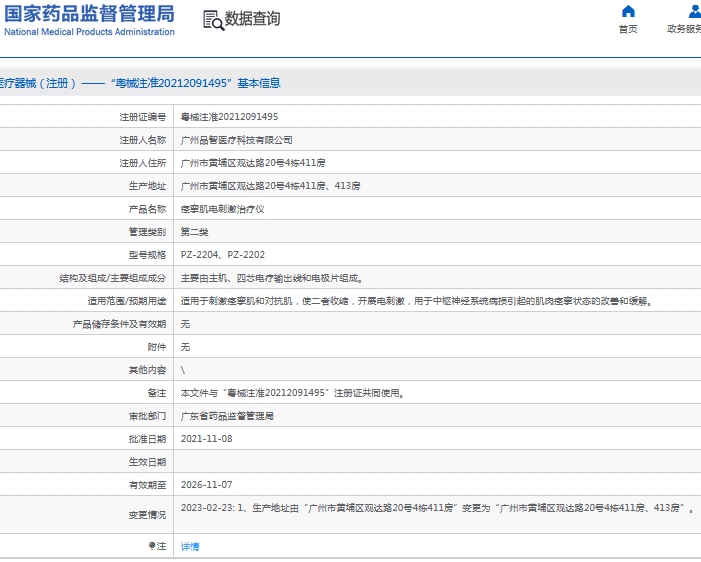Image resolution: width=701 pixels, height=562 pixels.
Task: Click the 注册人名称 label
Action: point(143,140)
